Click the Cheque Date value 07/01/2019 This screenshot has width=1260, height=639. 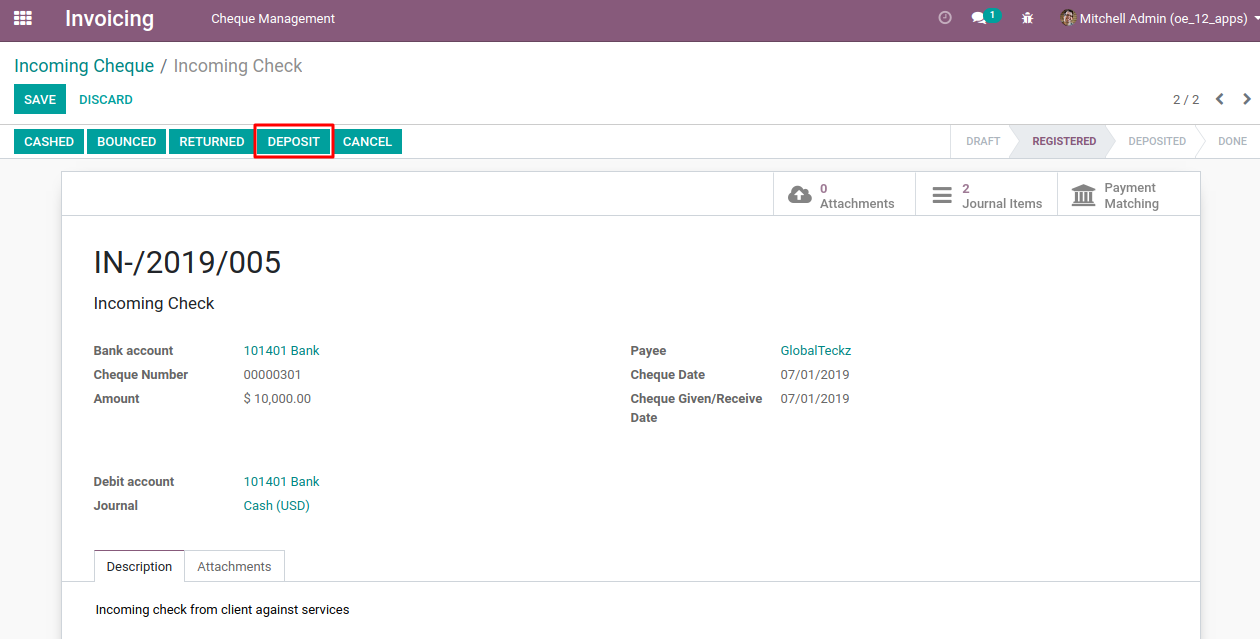point(815,375)
